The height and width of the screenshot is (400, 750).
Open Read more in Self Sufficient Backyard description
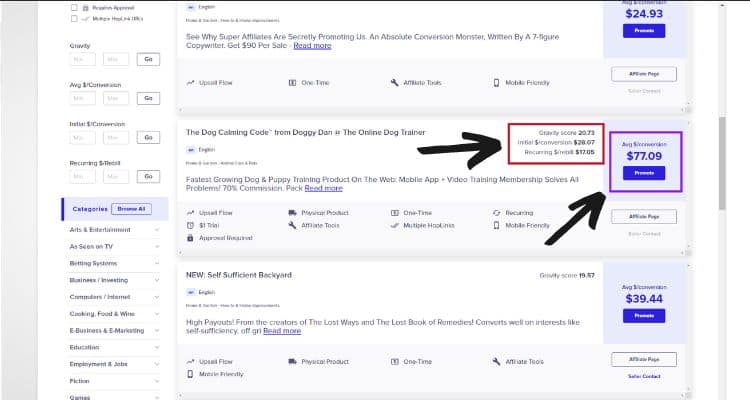point(282,331)
